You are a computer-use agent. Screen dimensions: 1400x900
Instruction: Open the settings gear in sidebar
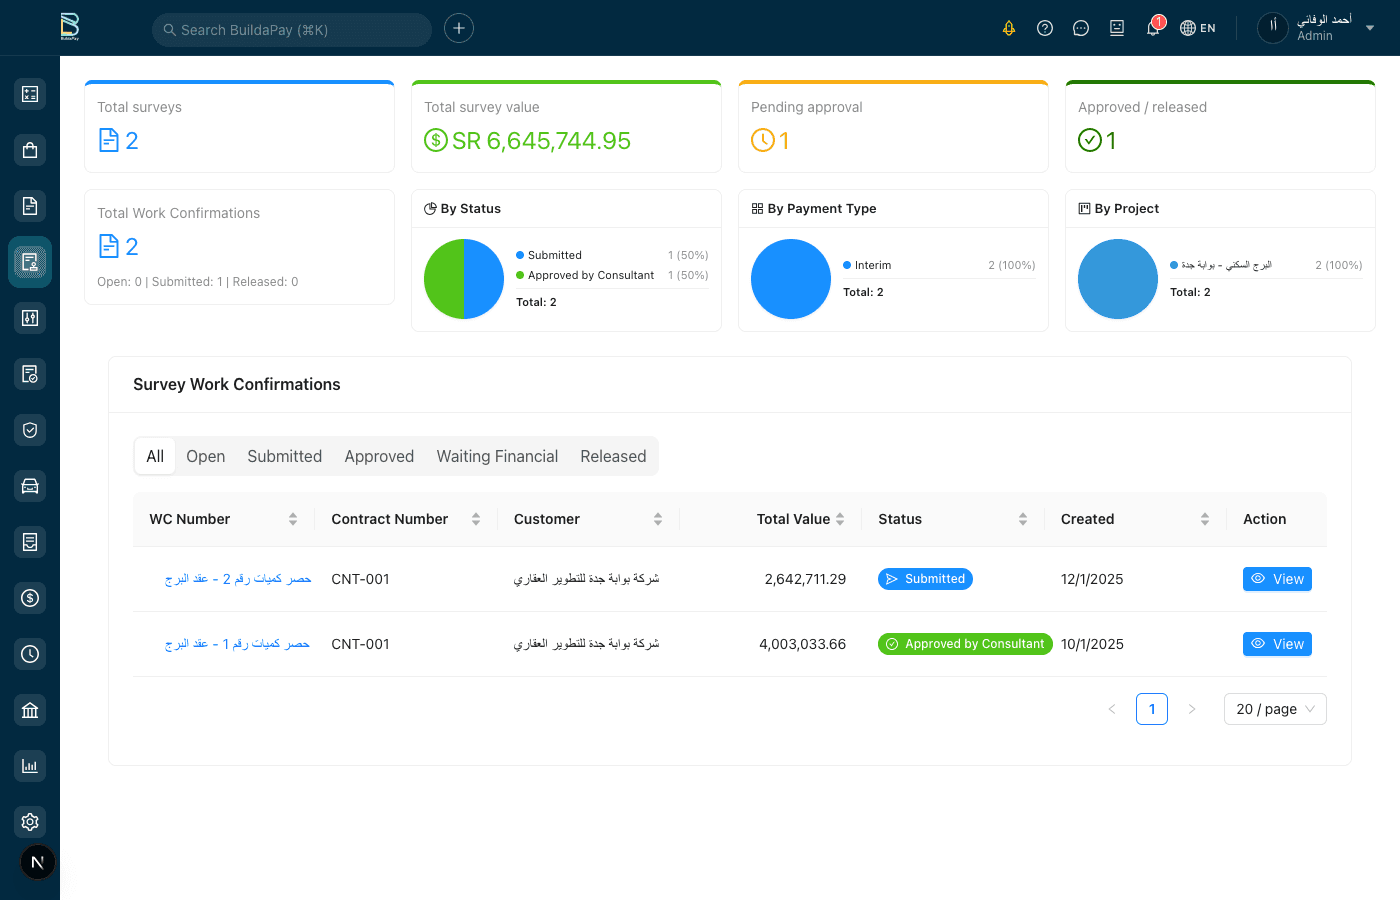pos(30,822)
